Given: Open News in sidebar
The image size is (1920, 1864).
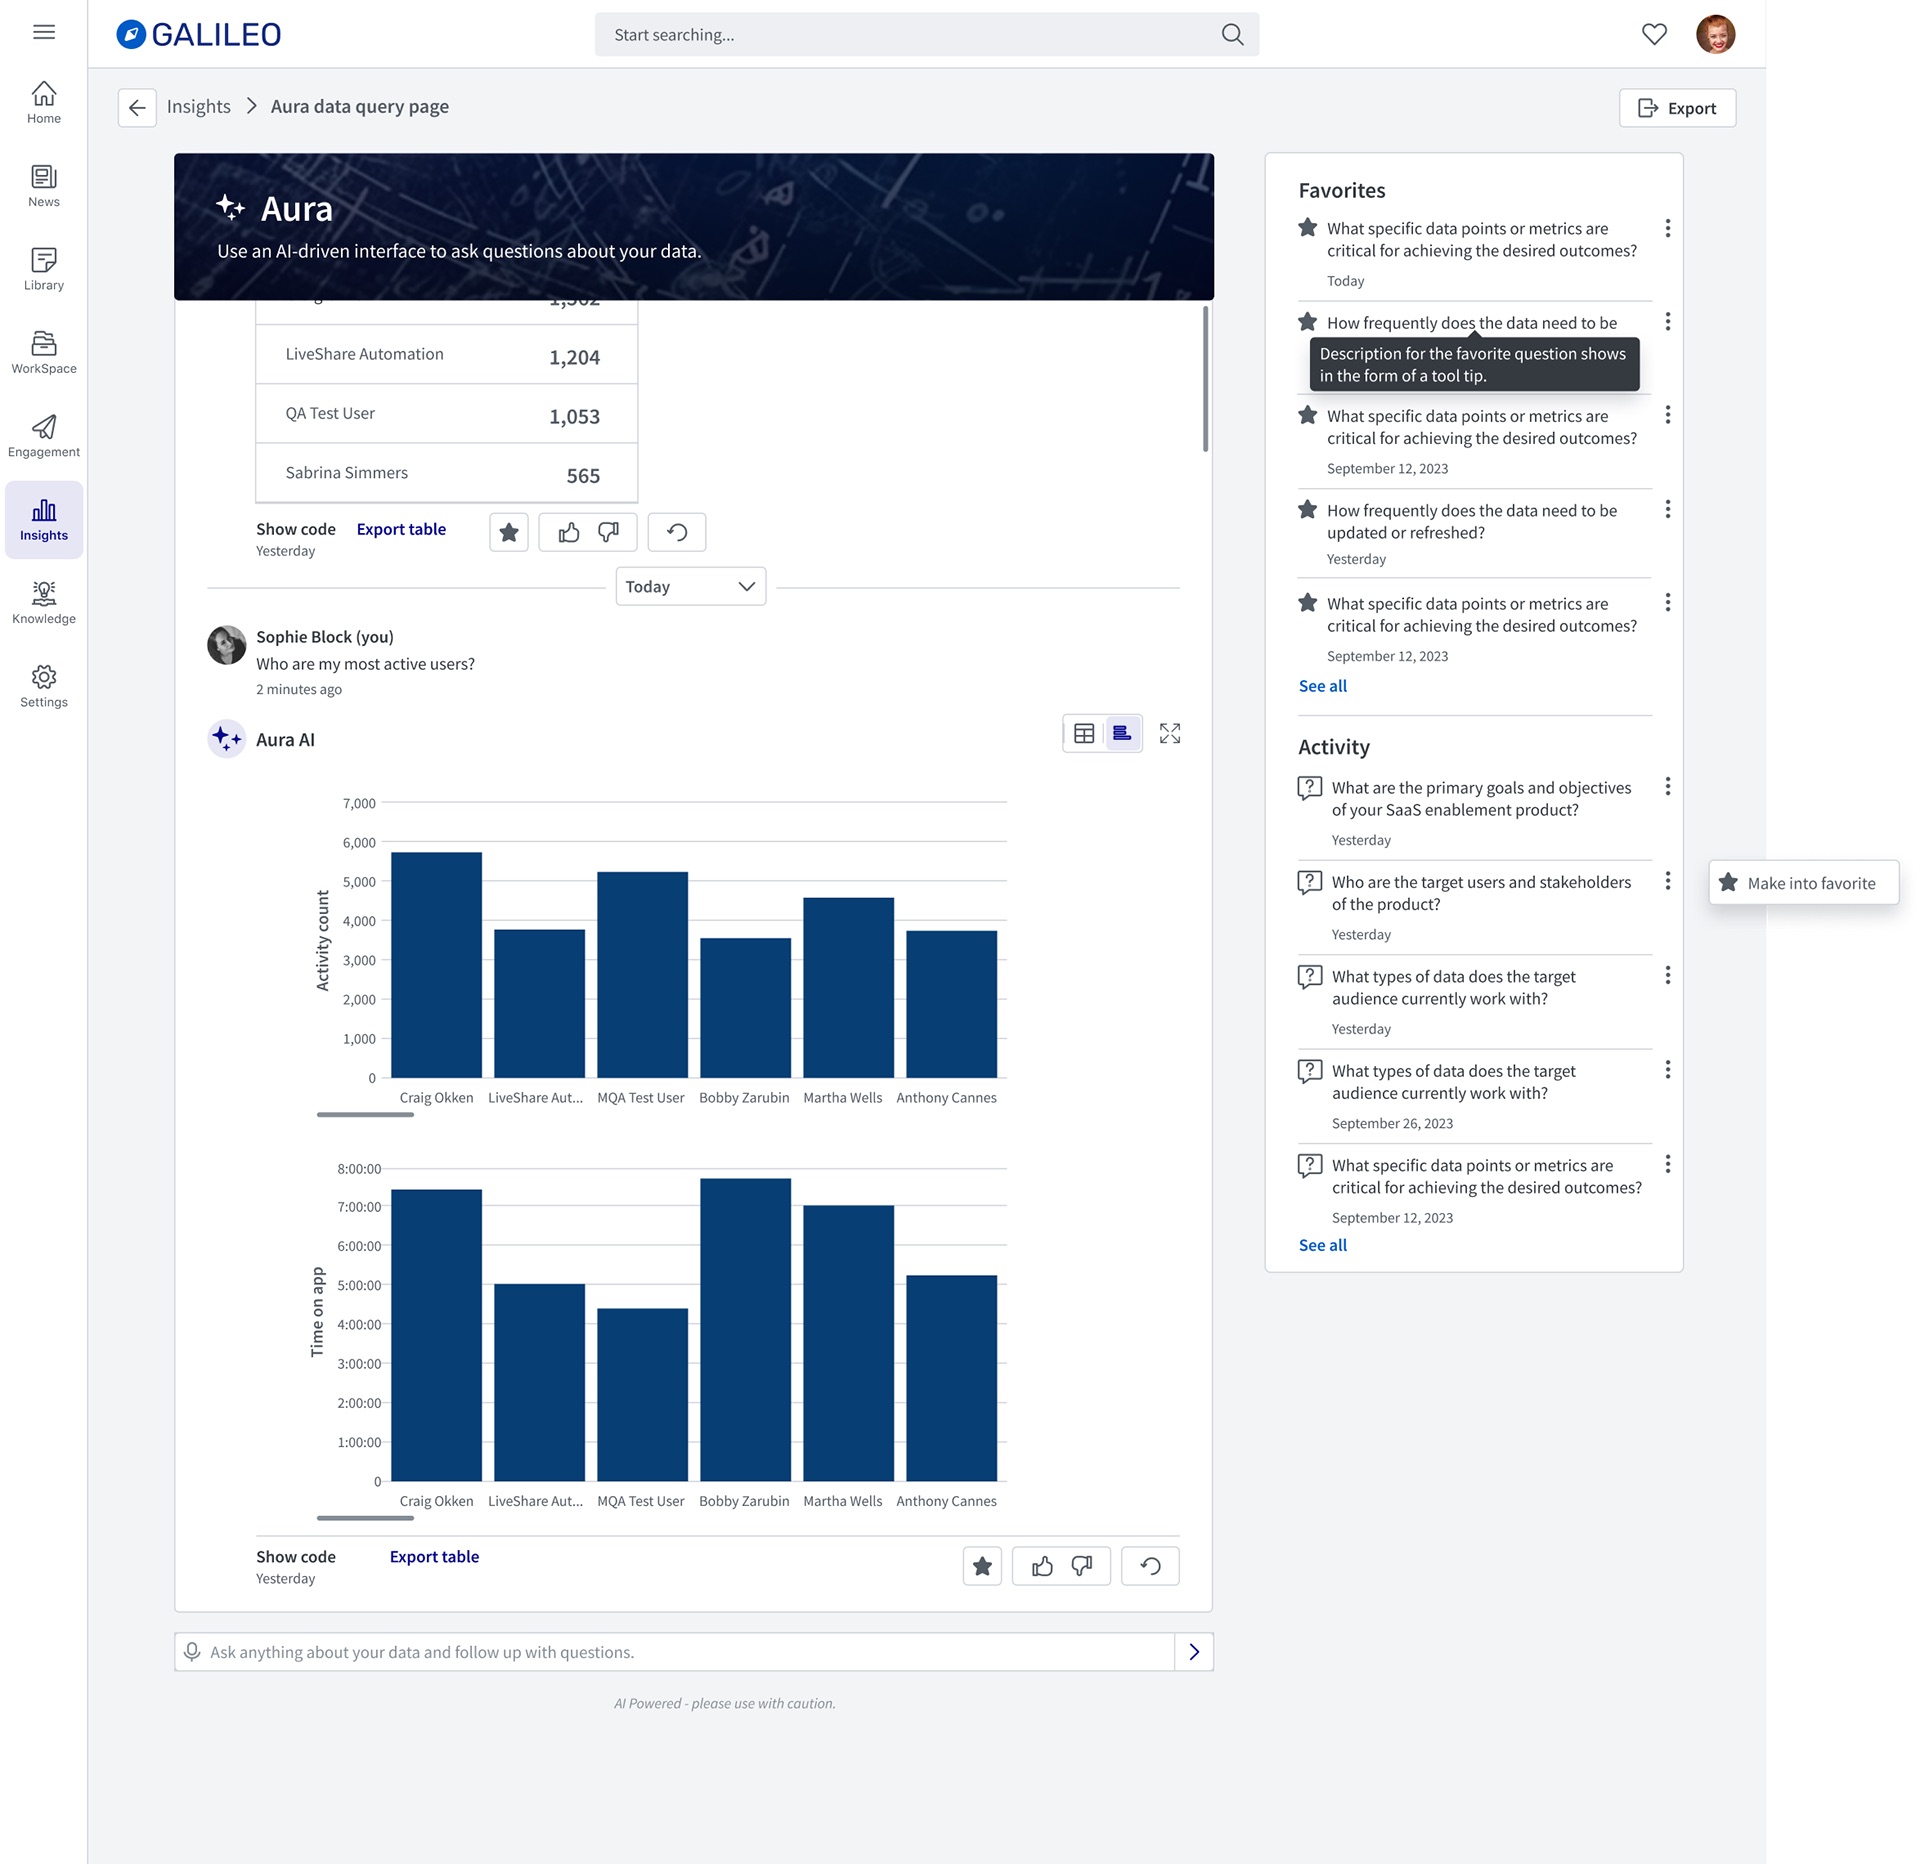Looking at the screenshot, I should (x=44, y=186).
